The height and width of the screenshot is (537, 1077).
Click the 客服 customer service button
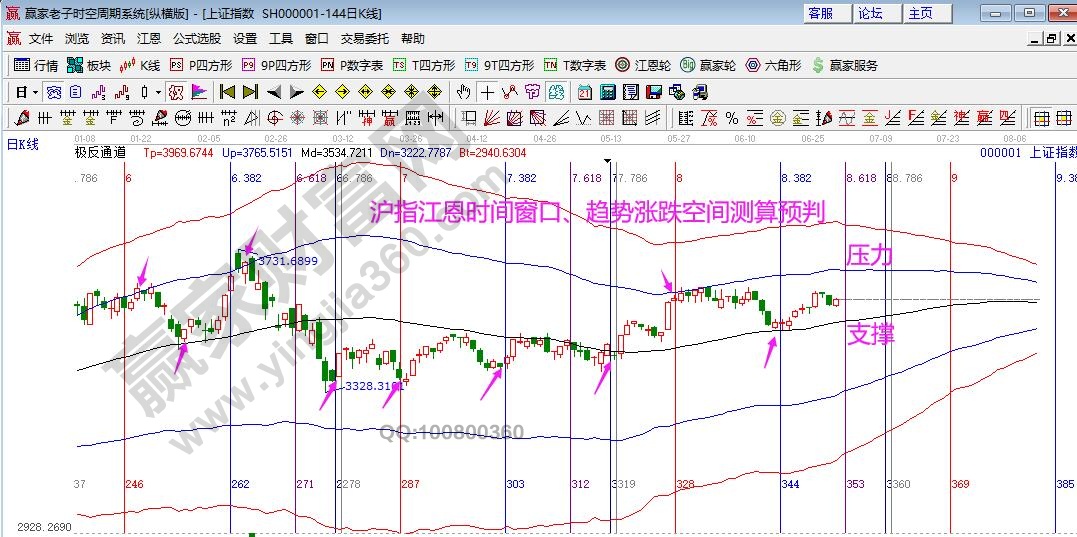pos(820,13)
